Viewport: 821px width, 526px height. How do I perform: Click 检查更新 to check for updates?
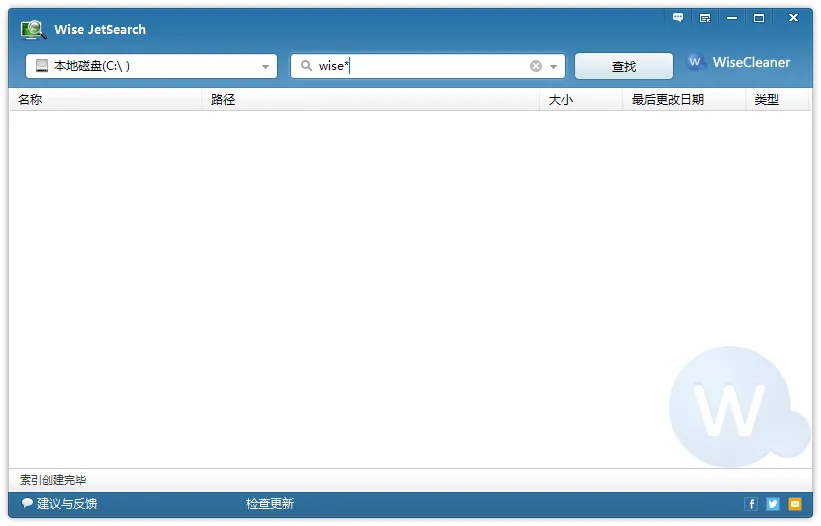(270, 503)
